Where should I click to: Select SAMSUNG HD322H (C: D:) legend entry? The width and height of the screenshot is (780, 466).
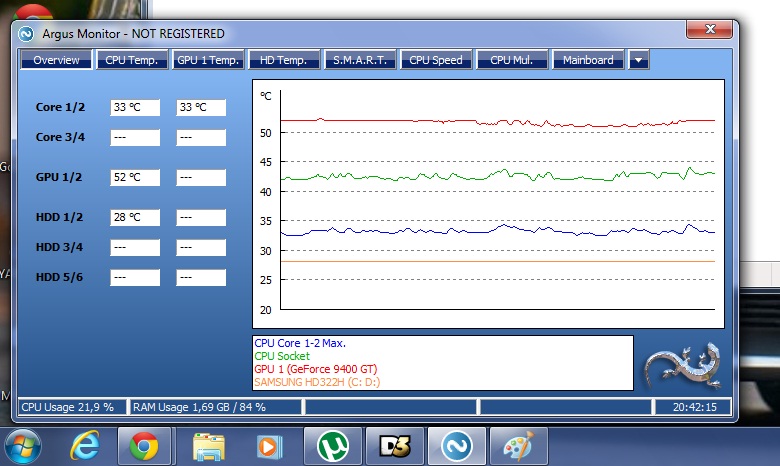tap(317, 382)
